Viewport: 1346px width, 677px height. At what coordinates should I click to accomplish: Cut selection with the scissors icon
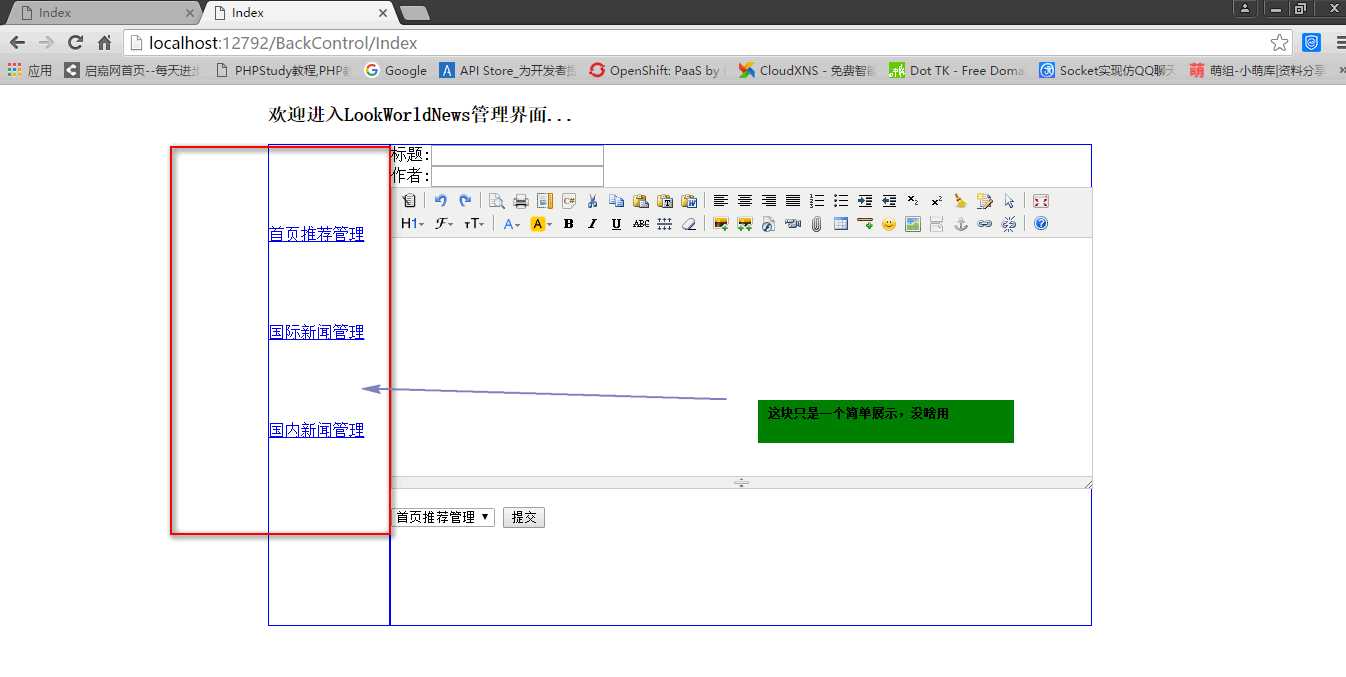pyautogui.click(x=593, y=201)
